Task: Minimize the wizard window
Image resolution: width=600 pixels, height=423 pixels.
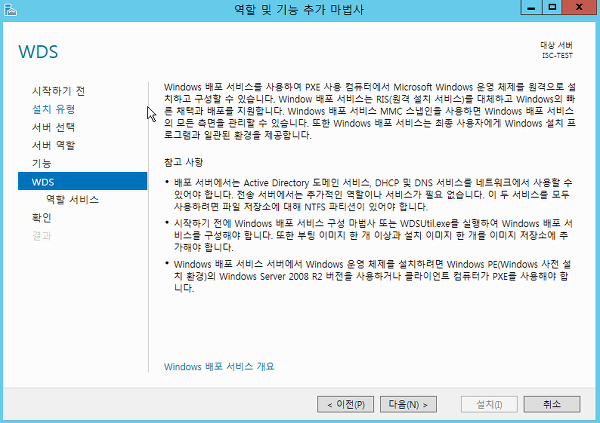Action: click(531, 7)
